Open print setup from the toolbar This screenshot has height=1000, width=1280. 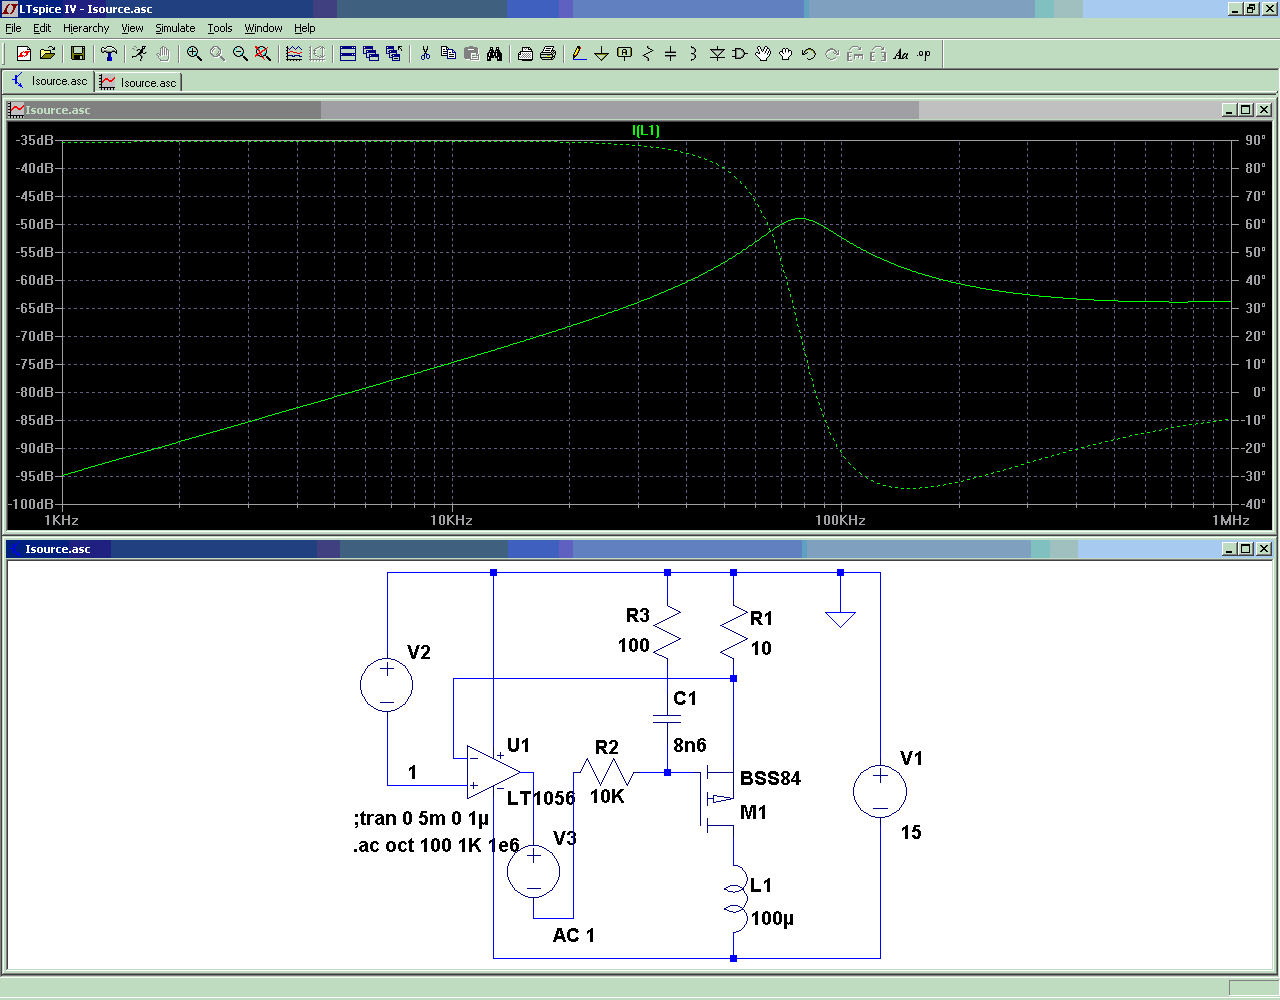pos(525,54)
